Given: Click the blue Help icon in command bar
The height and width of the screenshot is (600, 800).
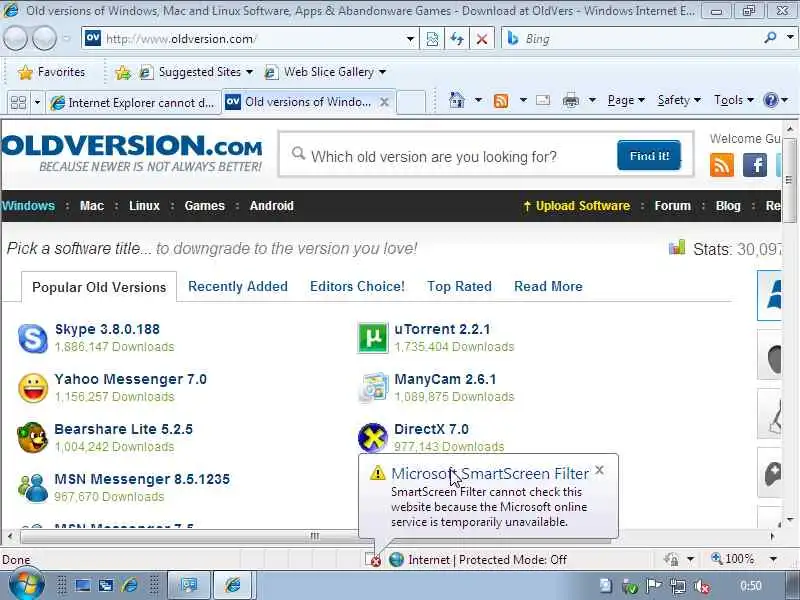Looking at the screenshot, I should (x=770, y=100).
